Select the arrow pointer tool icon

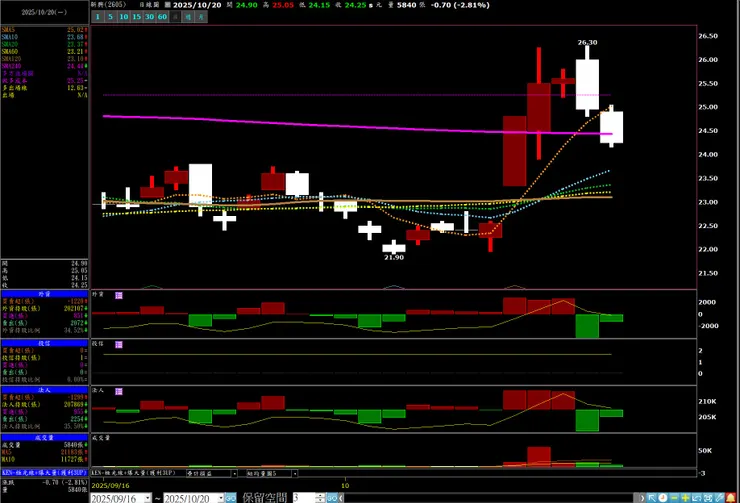(652, 498)
